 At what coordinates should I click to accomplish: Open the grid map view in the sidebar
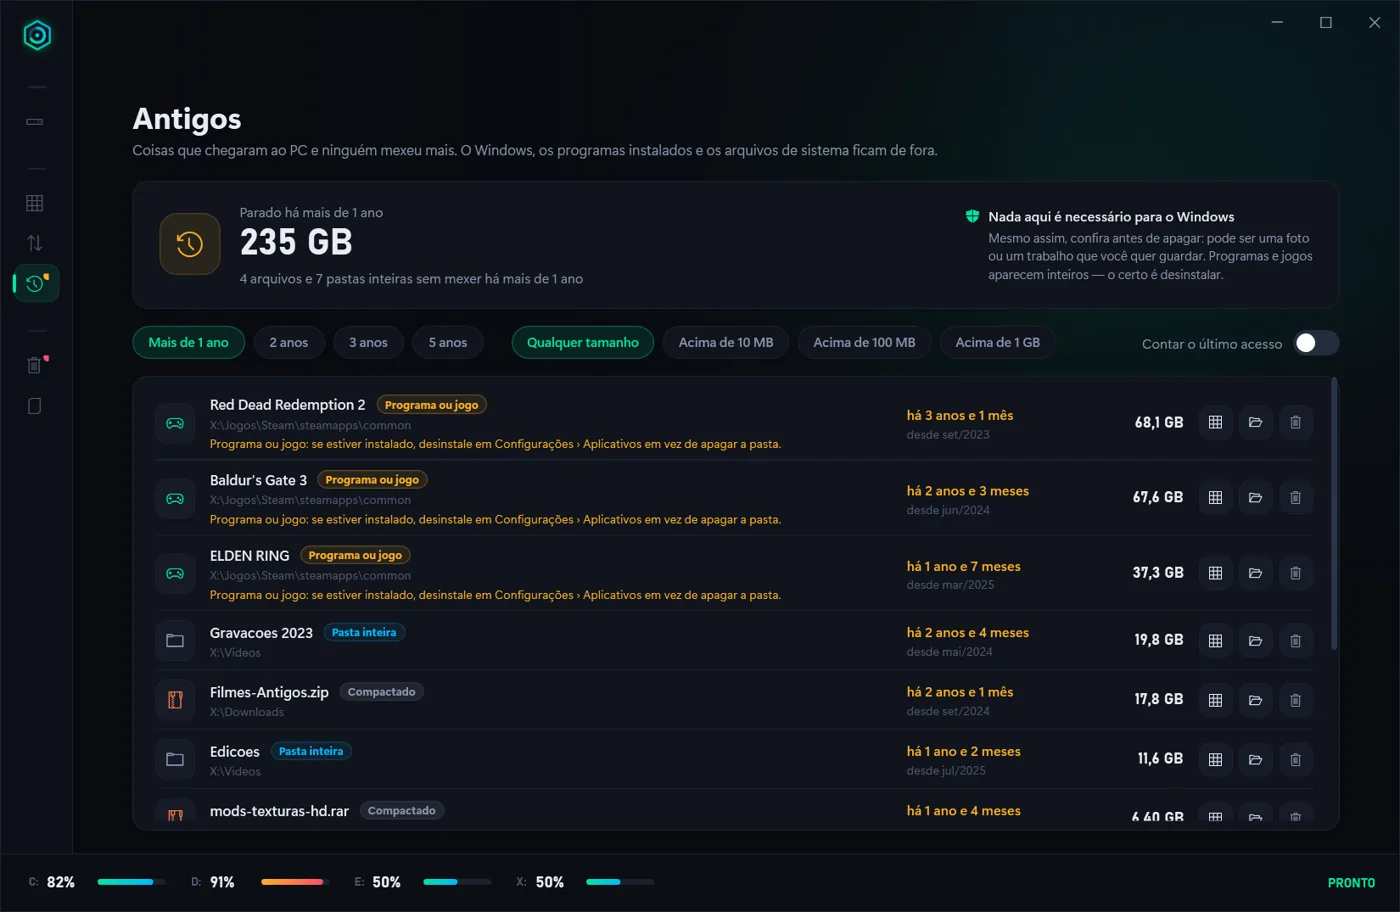click(35, 203)
